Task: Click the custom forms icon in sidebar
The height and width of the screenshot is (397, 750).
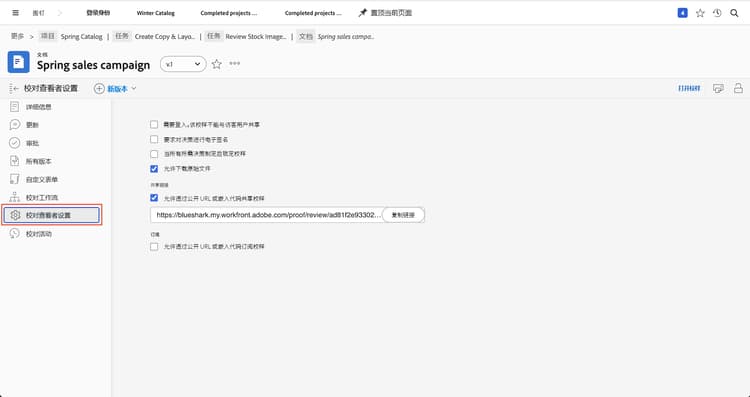Action: 15,179
